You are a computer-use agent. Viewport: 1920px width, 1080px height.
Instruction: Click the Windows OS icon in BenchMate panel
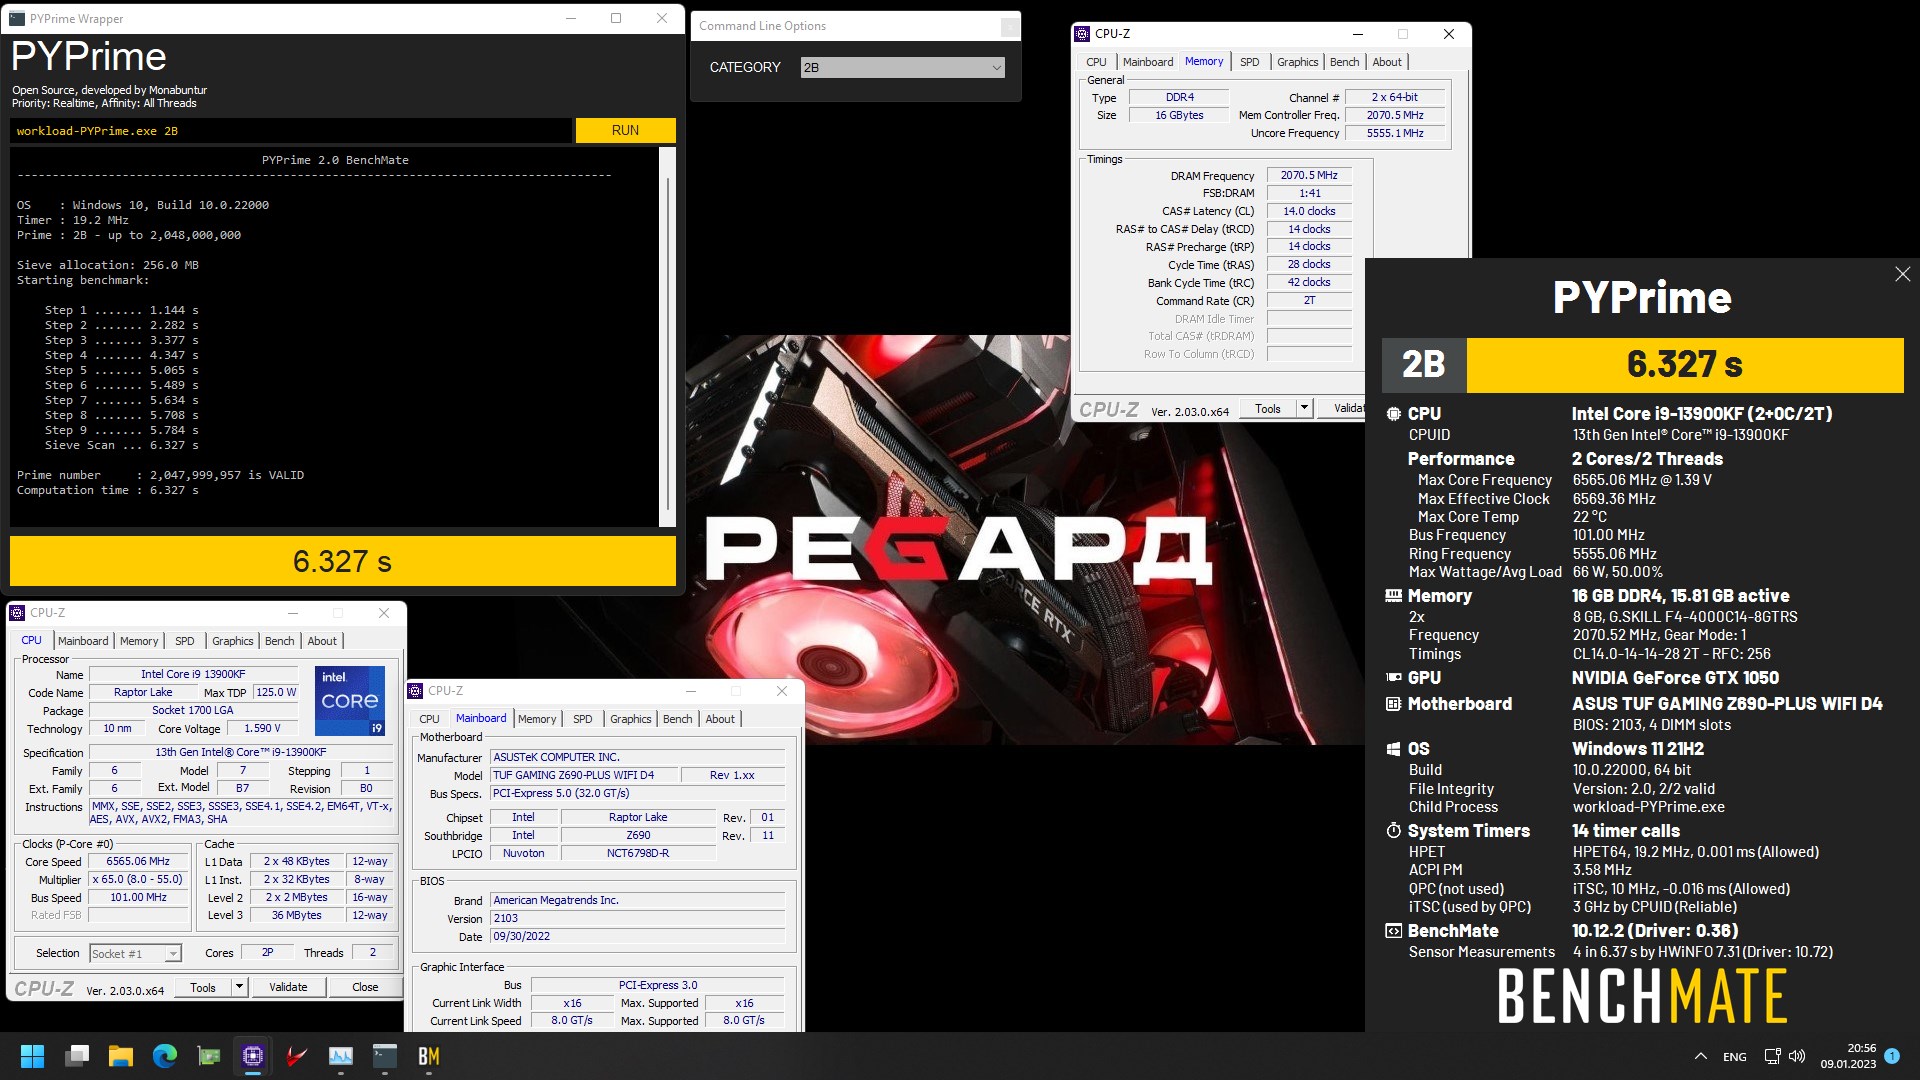(x=1394, y=749)
